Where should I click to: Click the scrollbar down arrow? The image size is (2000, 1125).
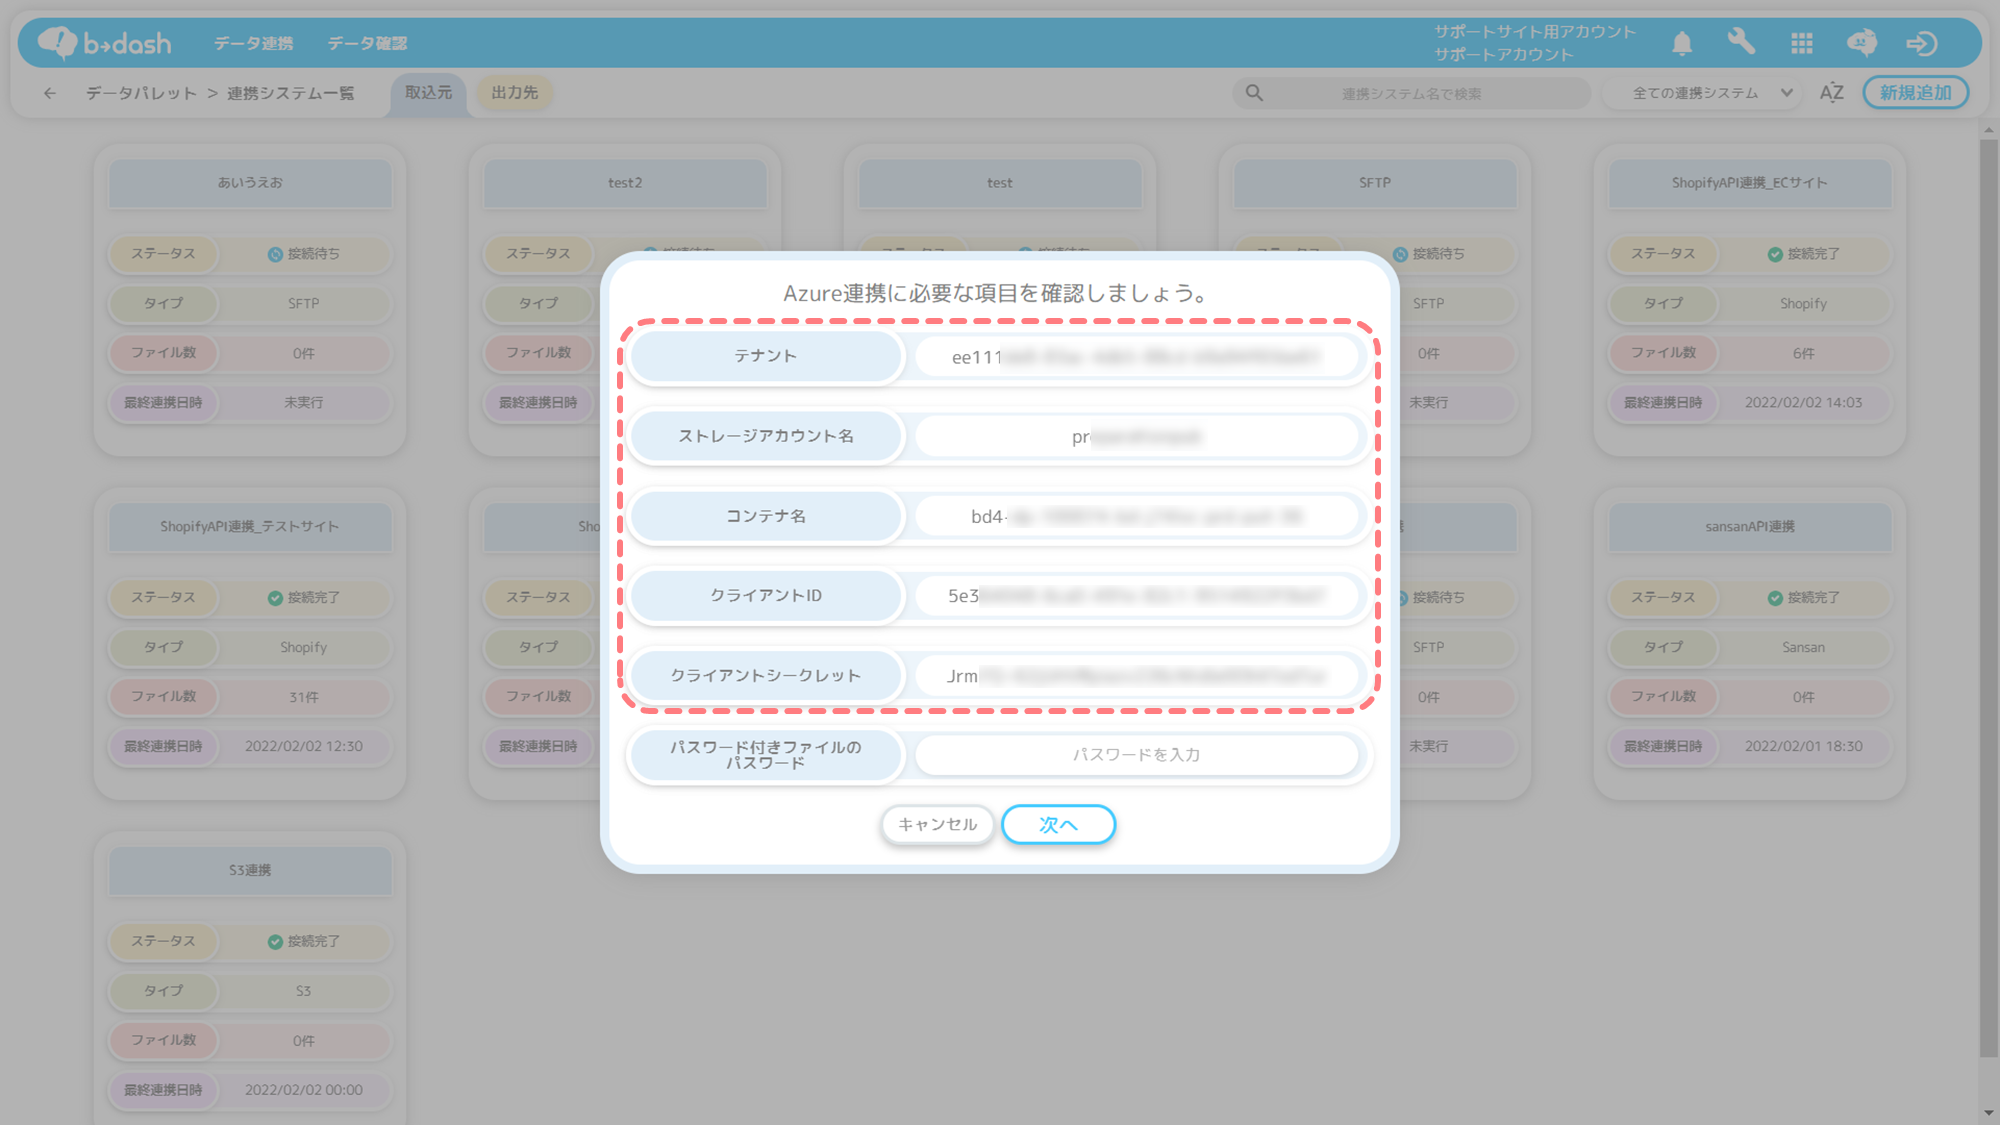click(x=1988, y=1113)
